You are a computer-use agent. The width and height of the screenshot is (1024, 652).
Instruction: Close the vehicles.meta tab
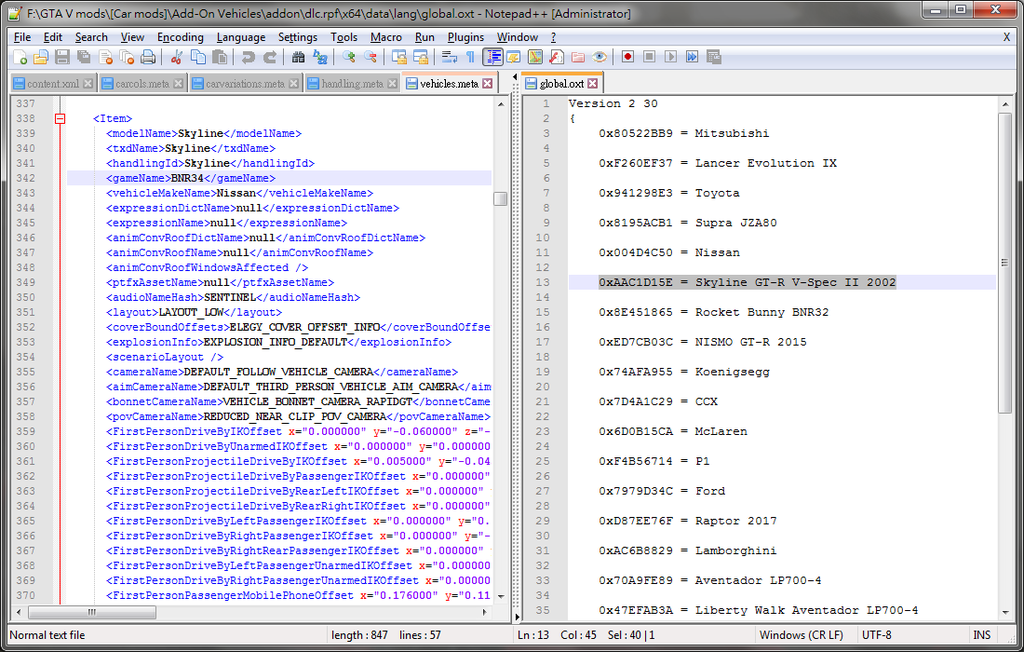[487, 84]
